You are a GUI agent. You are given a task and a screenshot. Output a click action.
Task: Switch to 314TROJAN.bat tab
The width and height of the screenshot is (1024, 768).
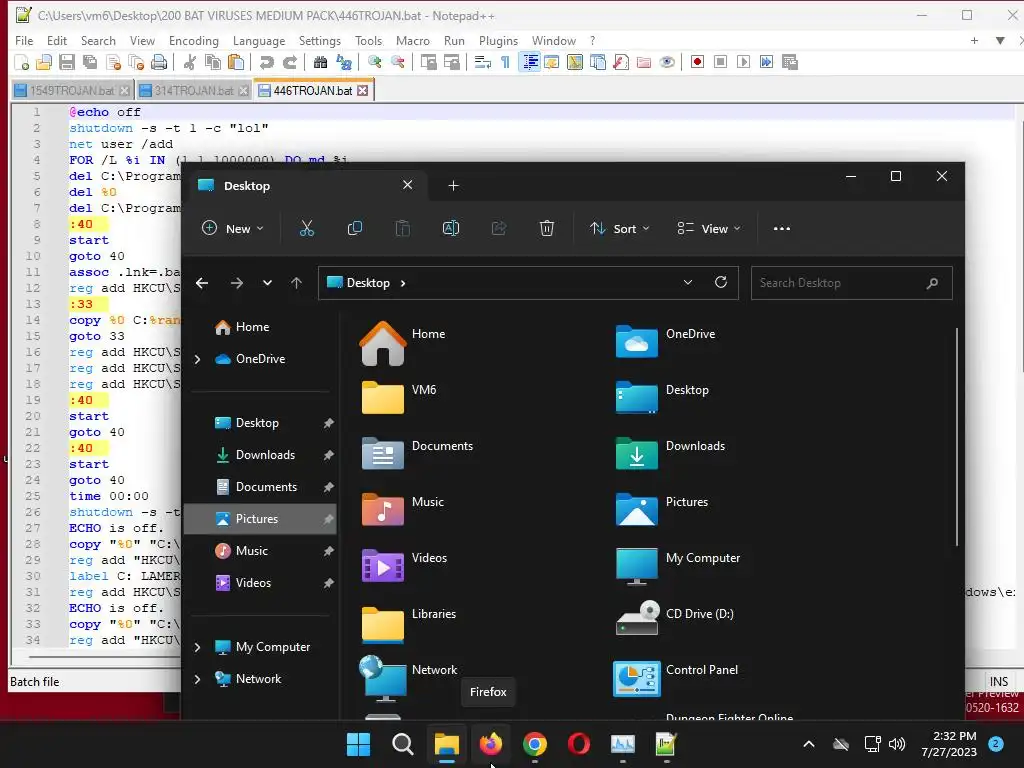(x=193, y=91)
